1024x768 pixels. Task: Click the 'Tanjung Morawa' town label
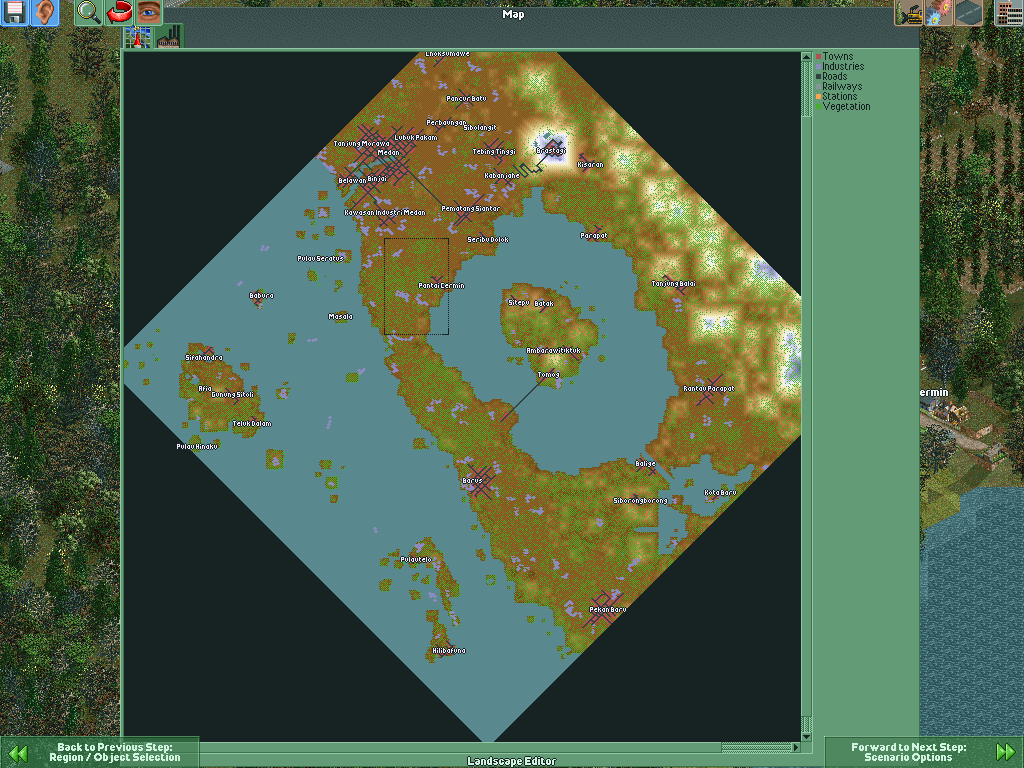pyautogui.click(x=361, y=144)
